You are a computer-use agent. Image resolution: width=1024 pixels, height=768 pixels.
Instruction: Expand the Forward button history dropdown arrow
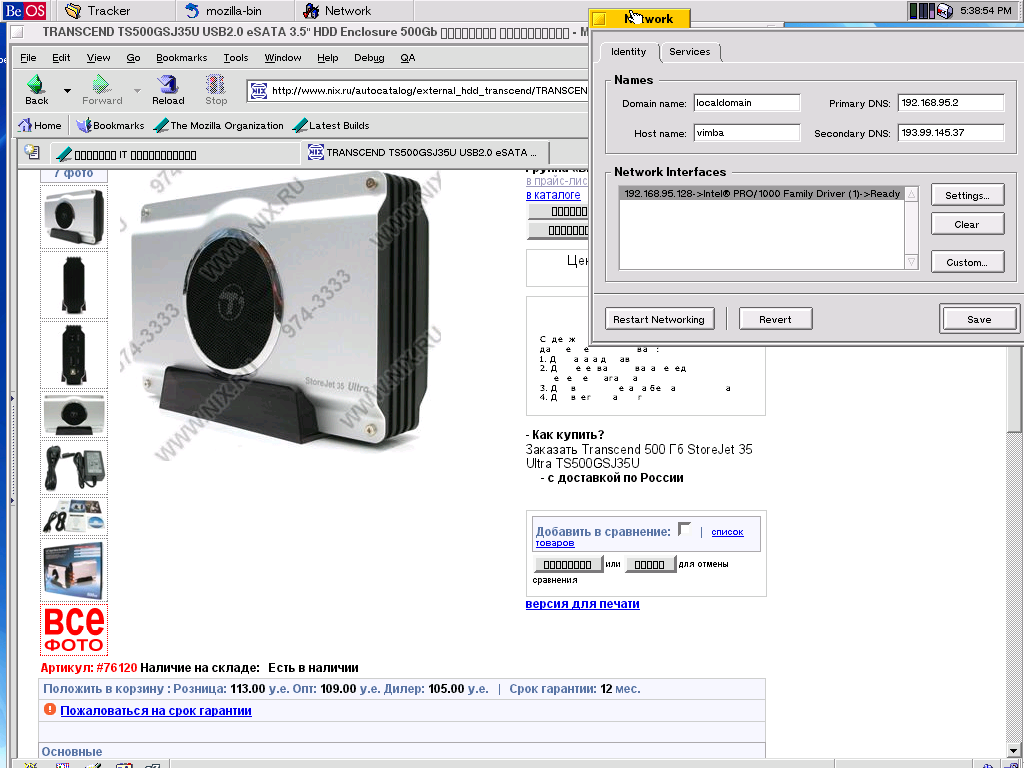click(x=135, y=90)
